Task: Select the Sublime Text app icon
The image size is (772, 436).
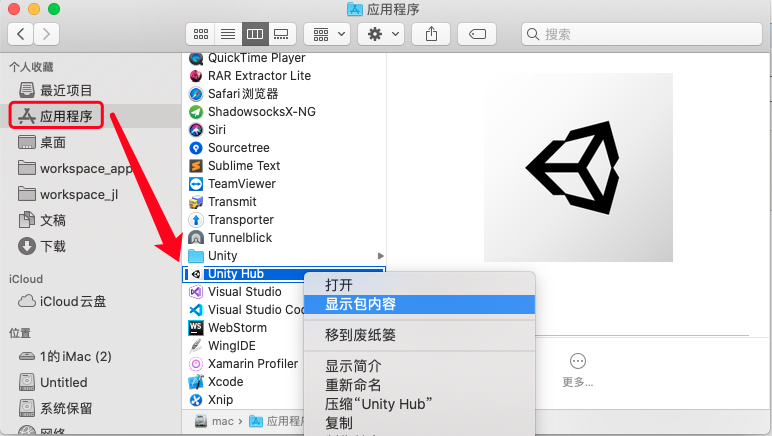Action: [196, 166]
